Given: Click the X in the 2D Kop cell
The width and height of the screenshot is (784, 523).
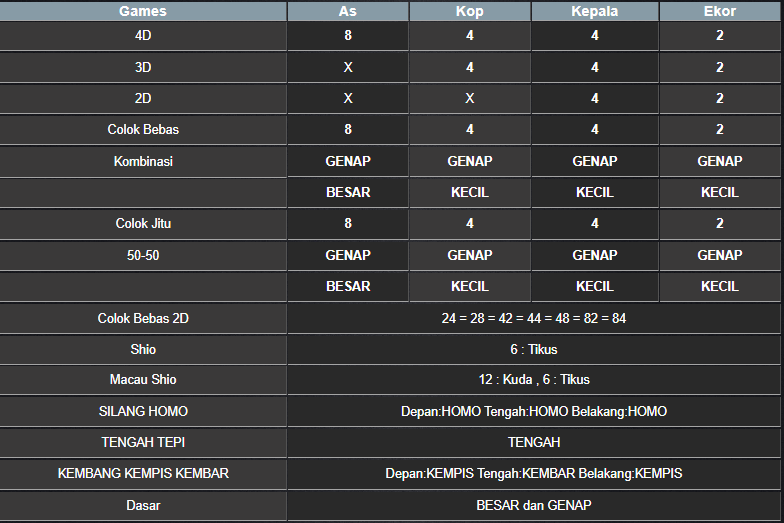Looking at the screenshot, I should tap(469, 99).
